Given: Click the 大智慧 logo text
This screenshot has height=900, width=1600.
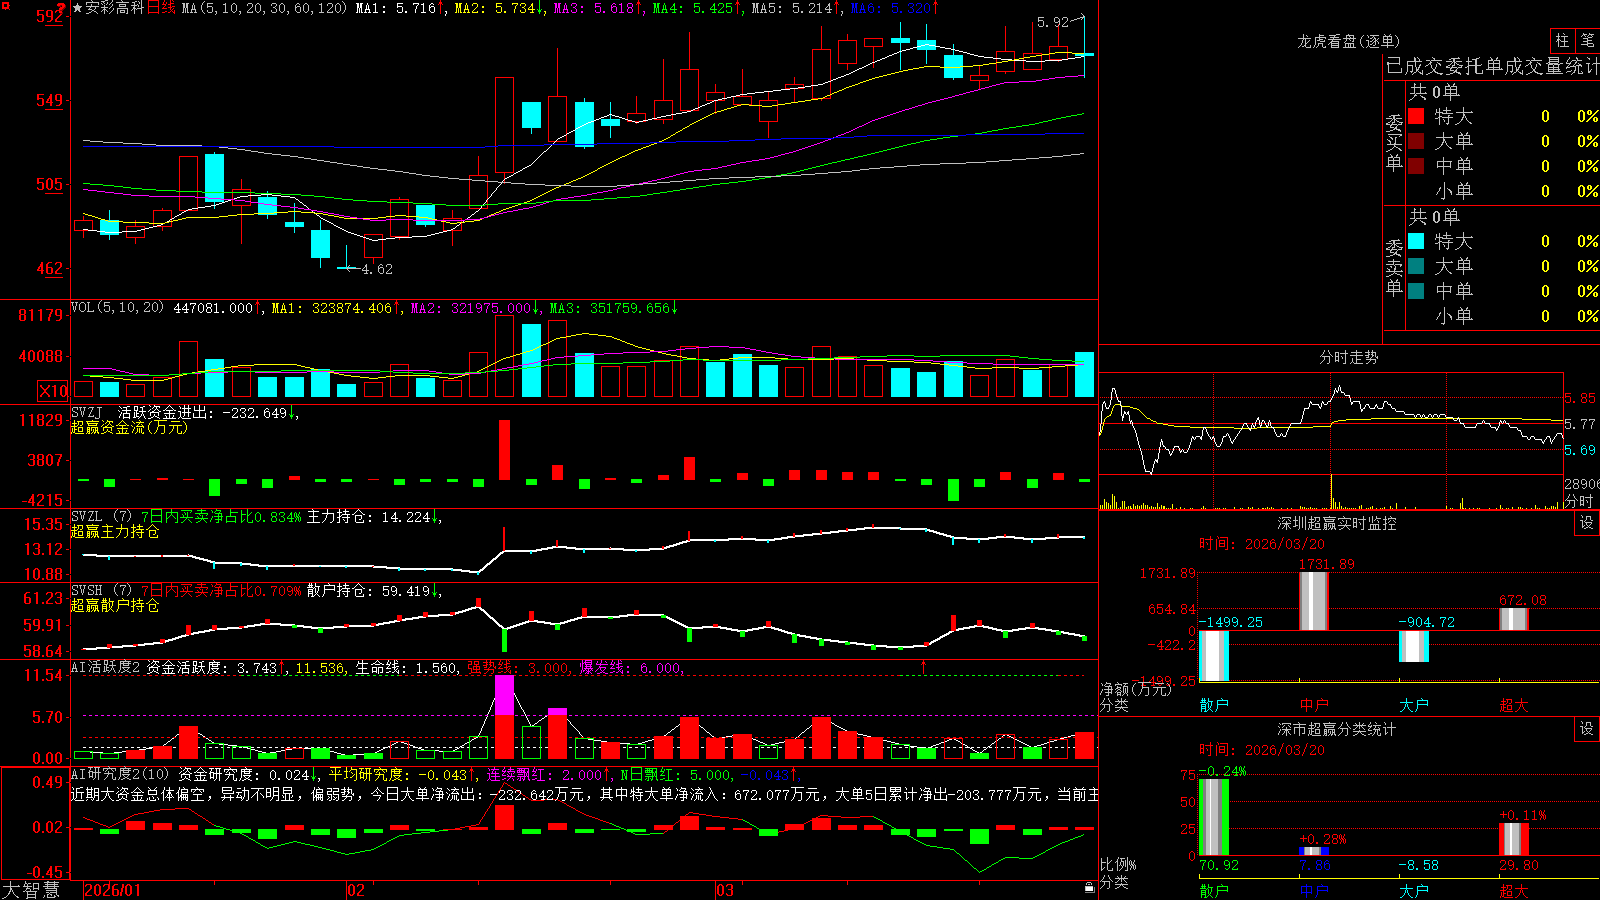Looking at the screenshot, I should (31, 889).
